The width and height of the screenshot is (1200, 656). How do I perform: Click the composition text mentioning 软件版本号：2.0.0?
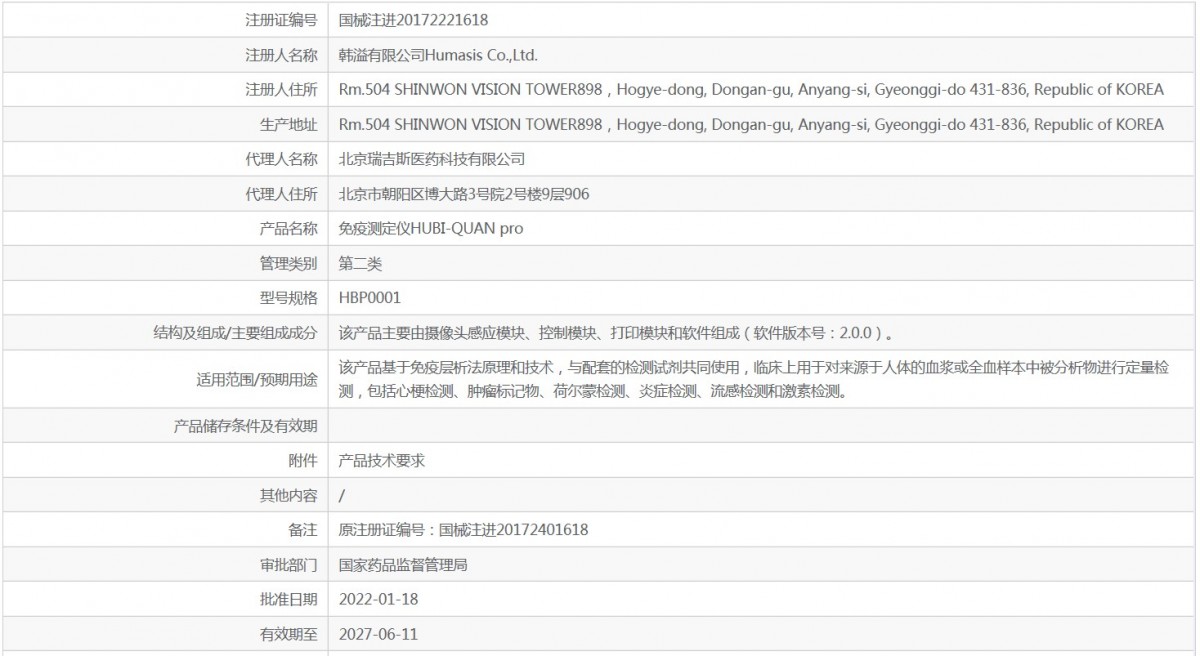[x=616, y=333]
